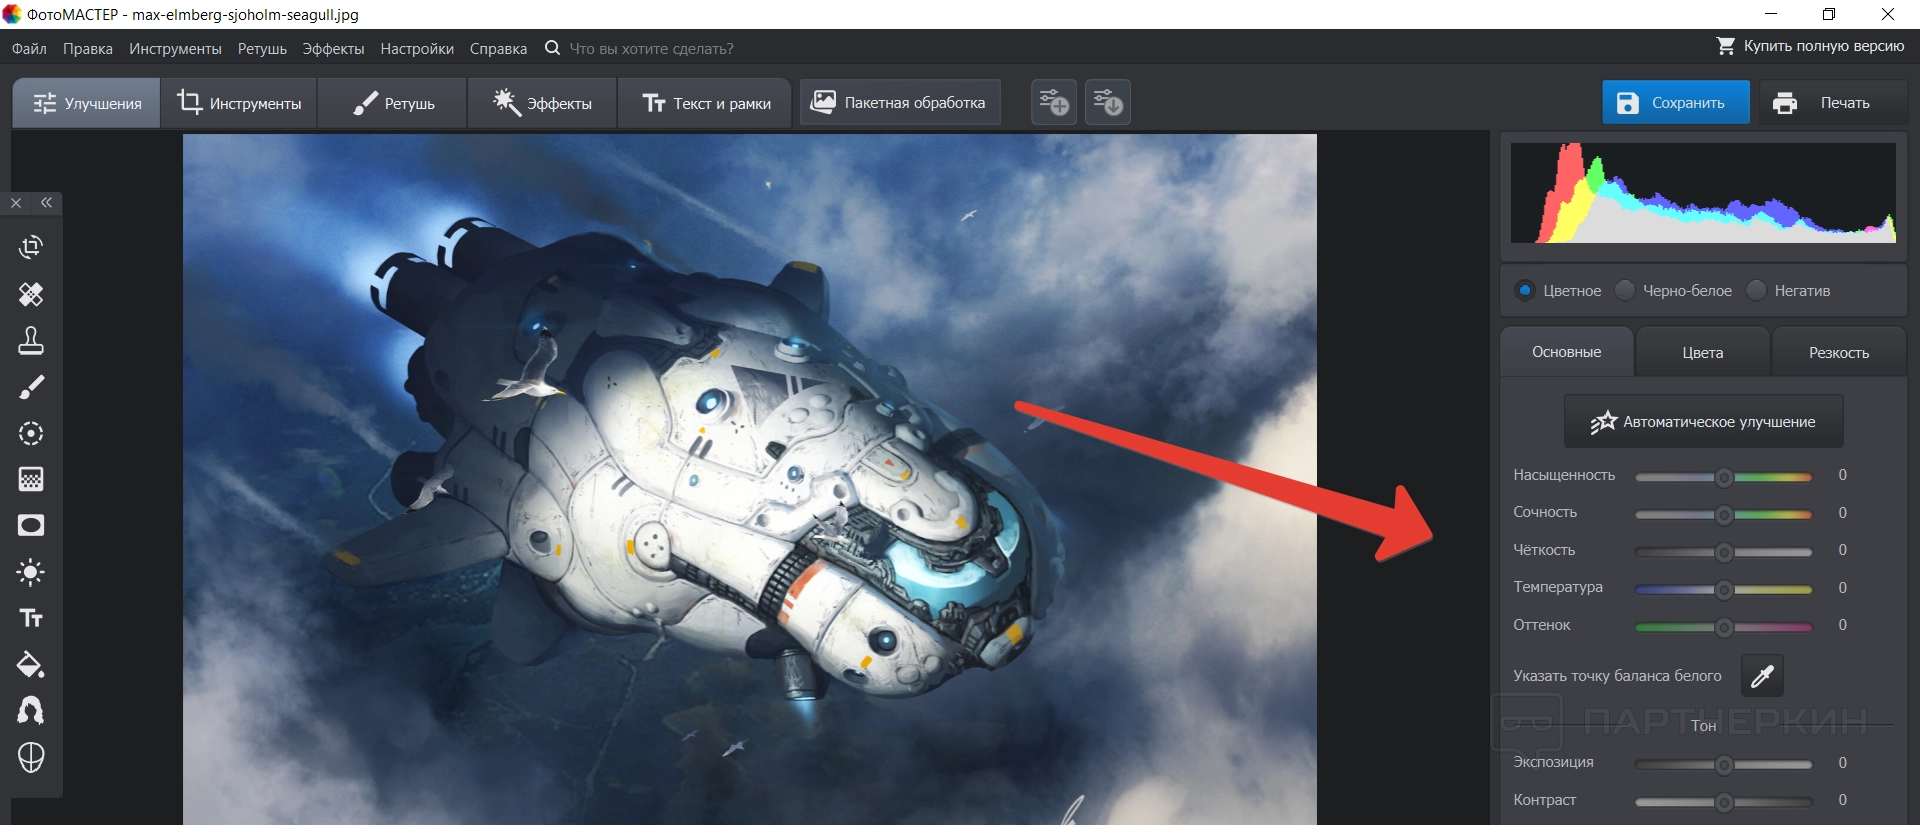Click the search magnifier icon
Viewport: 1920px width, 825px height.
552,48
